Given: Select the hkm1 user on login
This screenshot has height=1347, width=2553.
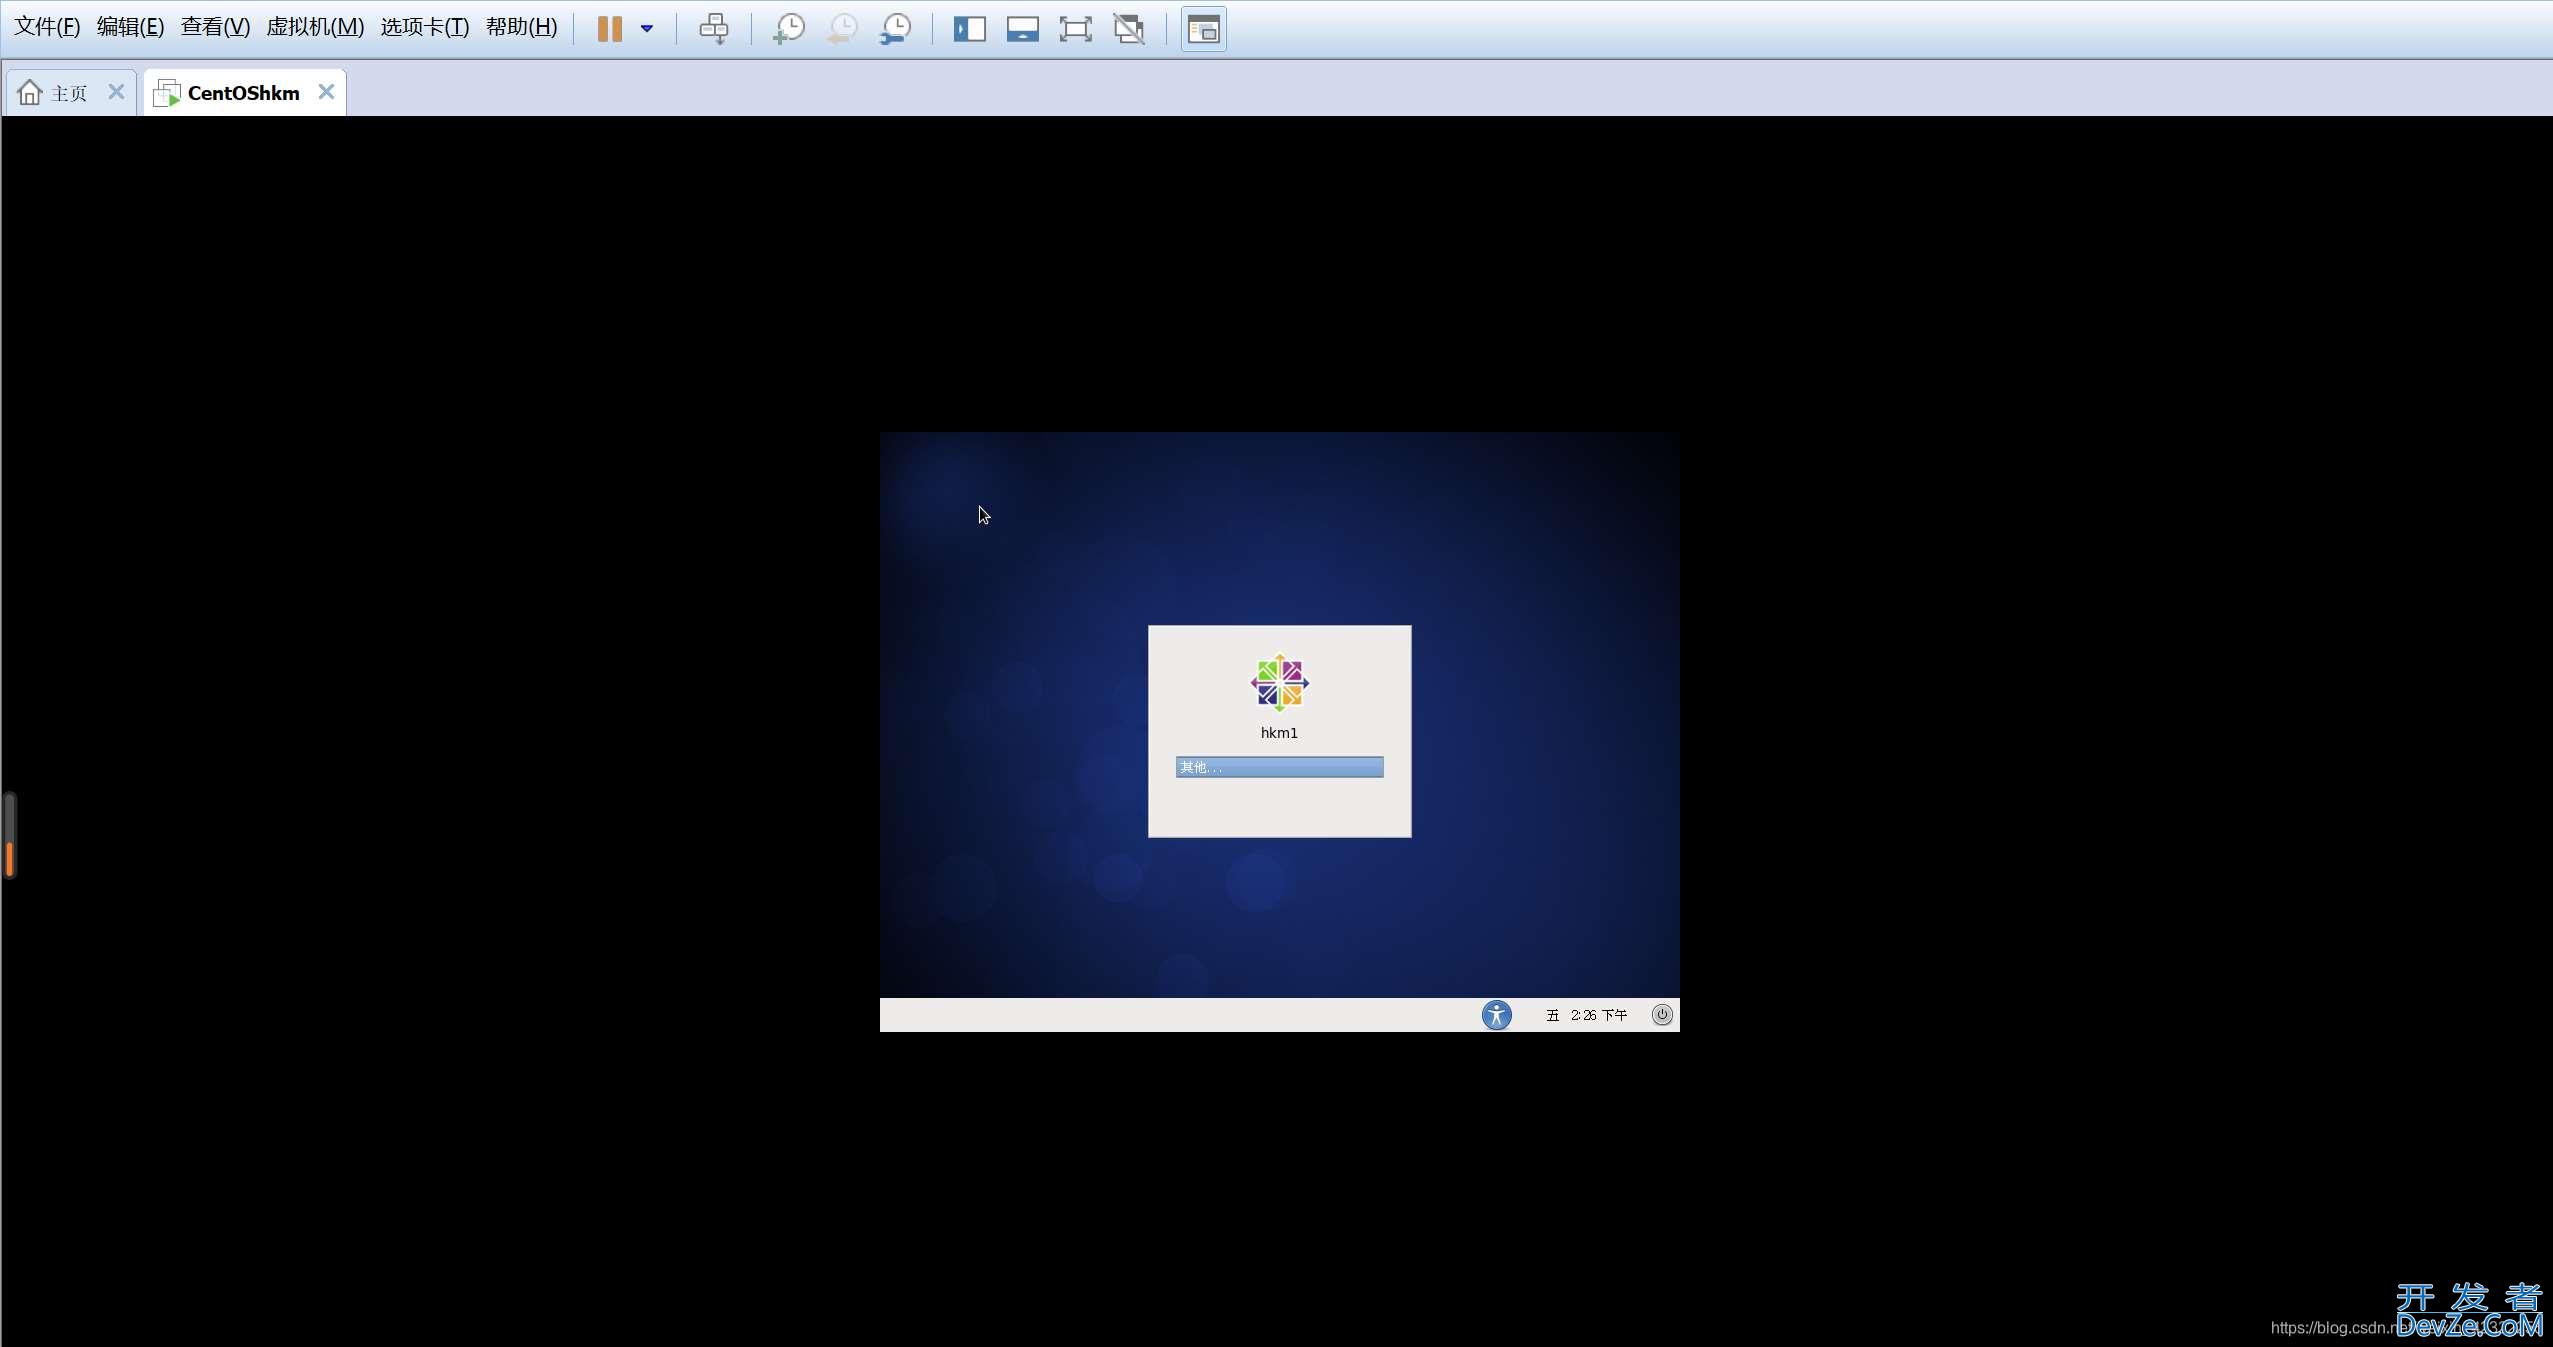Looking at the screenshot, I should coord(1279,733).
